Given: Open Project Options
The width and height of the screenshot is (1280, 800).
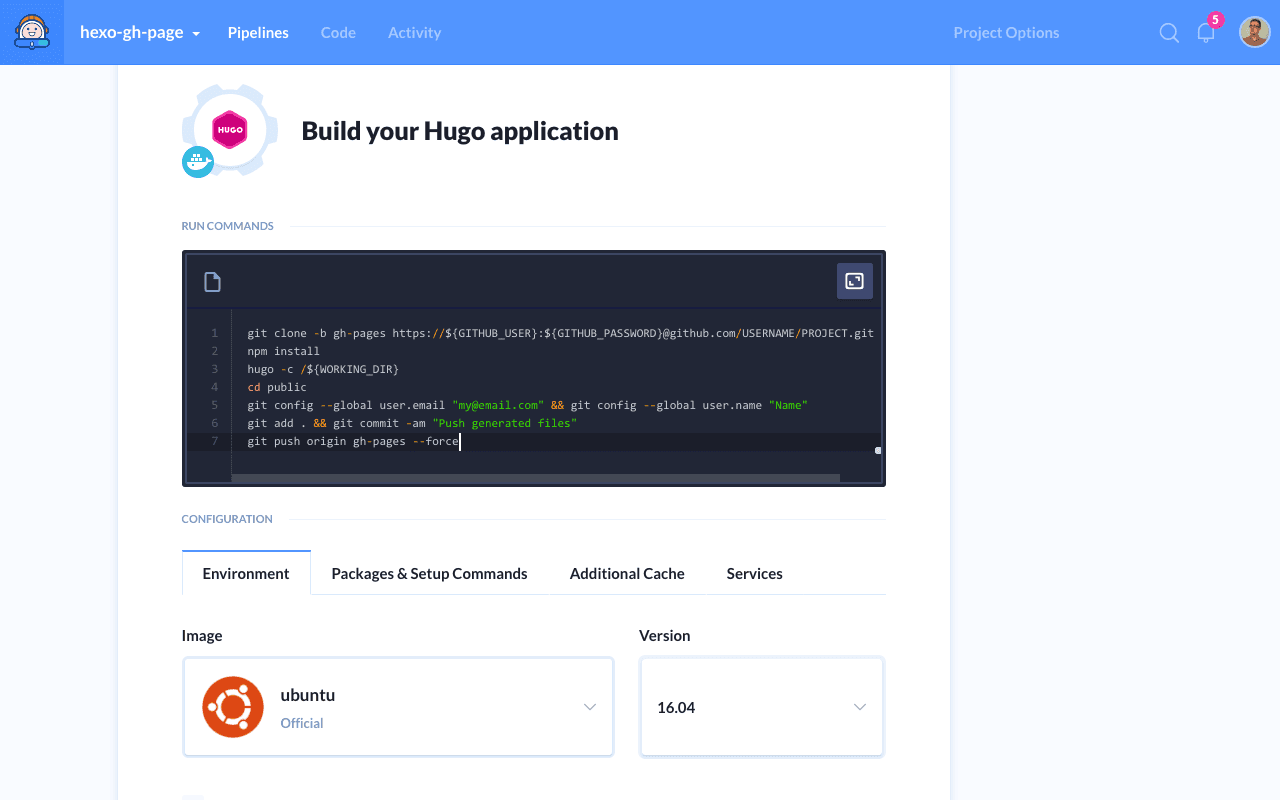Looking at the screenshot, I should point(1006,32).
